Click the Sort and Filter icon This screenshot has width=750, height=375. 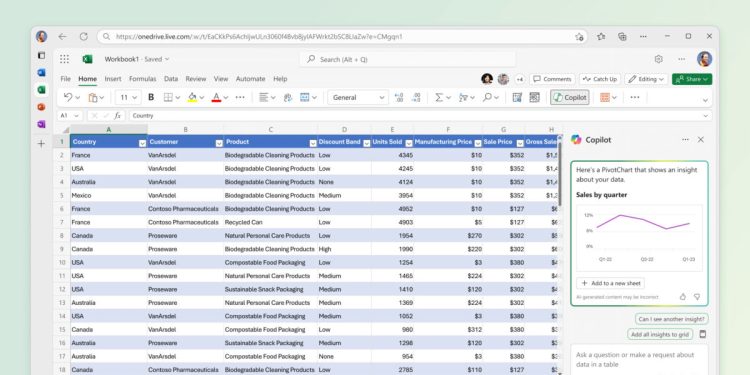click(x=463, y=98)
